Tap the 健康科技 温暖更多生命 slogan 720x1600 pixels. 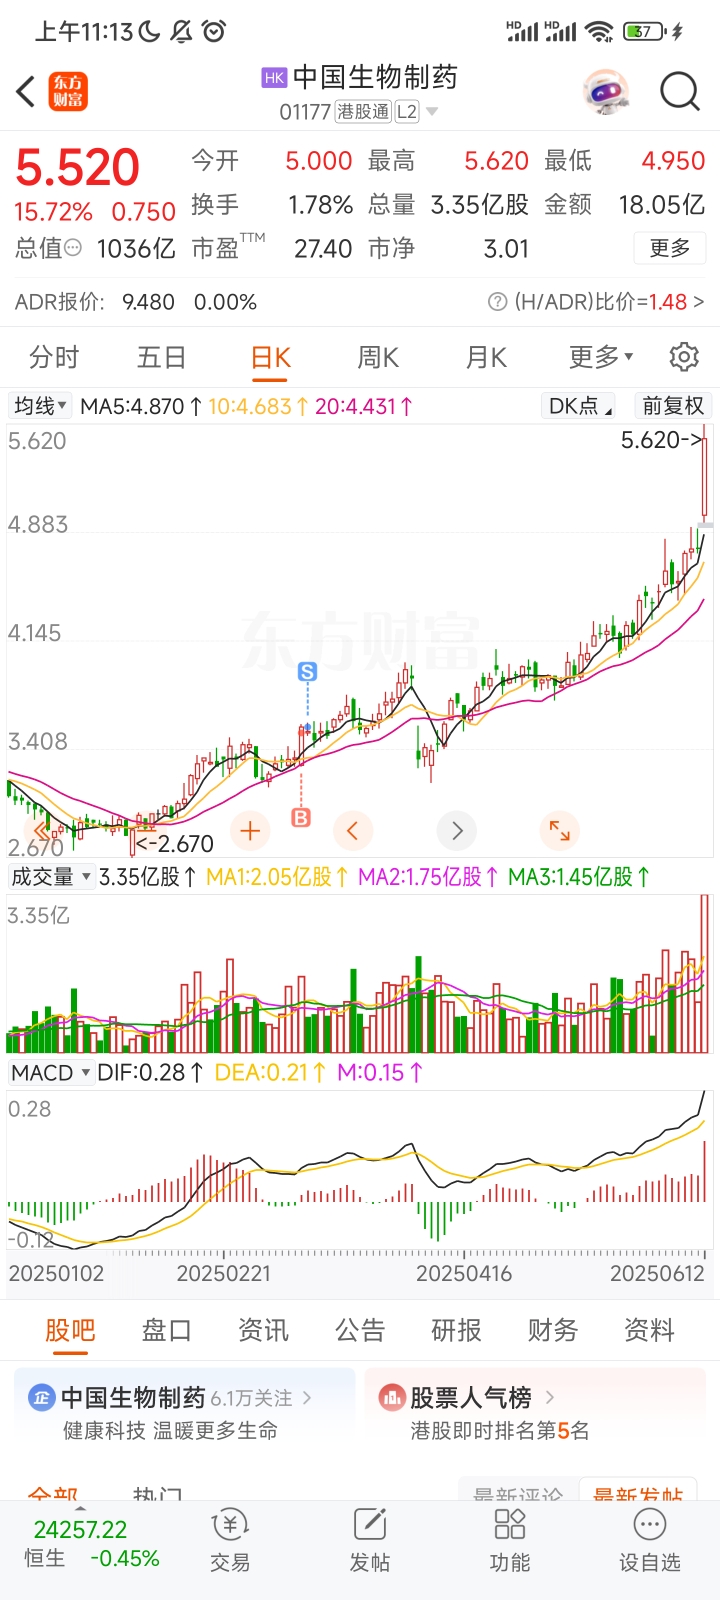coord(170,1431)
